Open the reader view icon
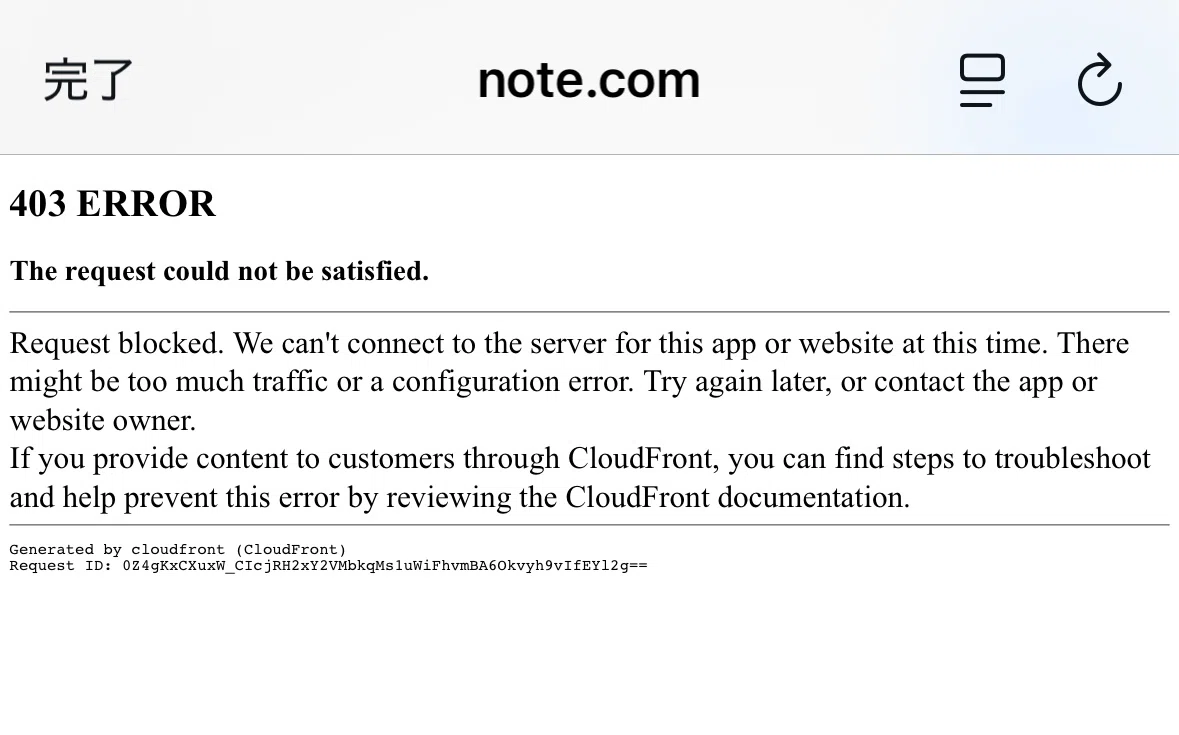The height and width of the screenshot is (735, 1179). click(x=982, y=80)
